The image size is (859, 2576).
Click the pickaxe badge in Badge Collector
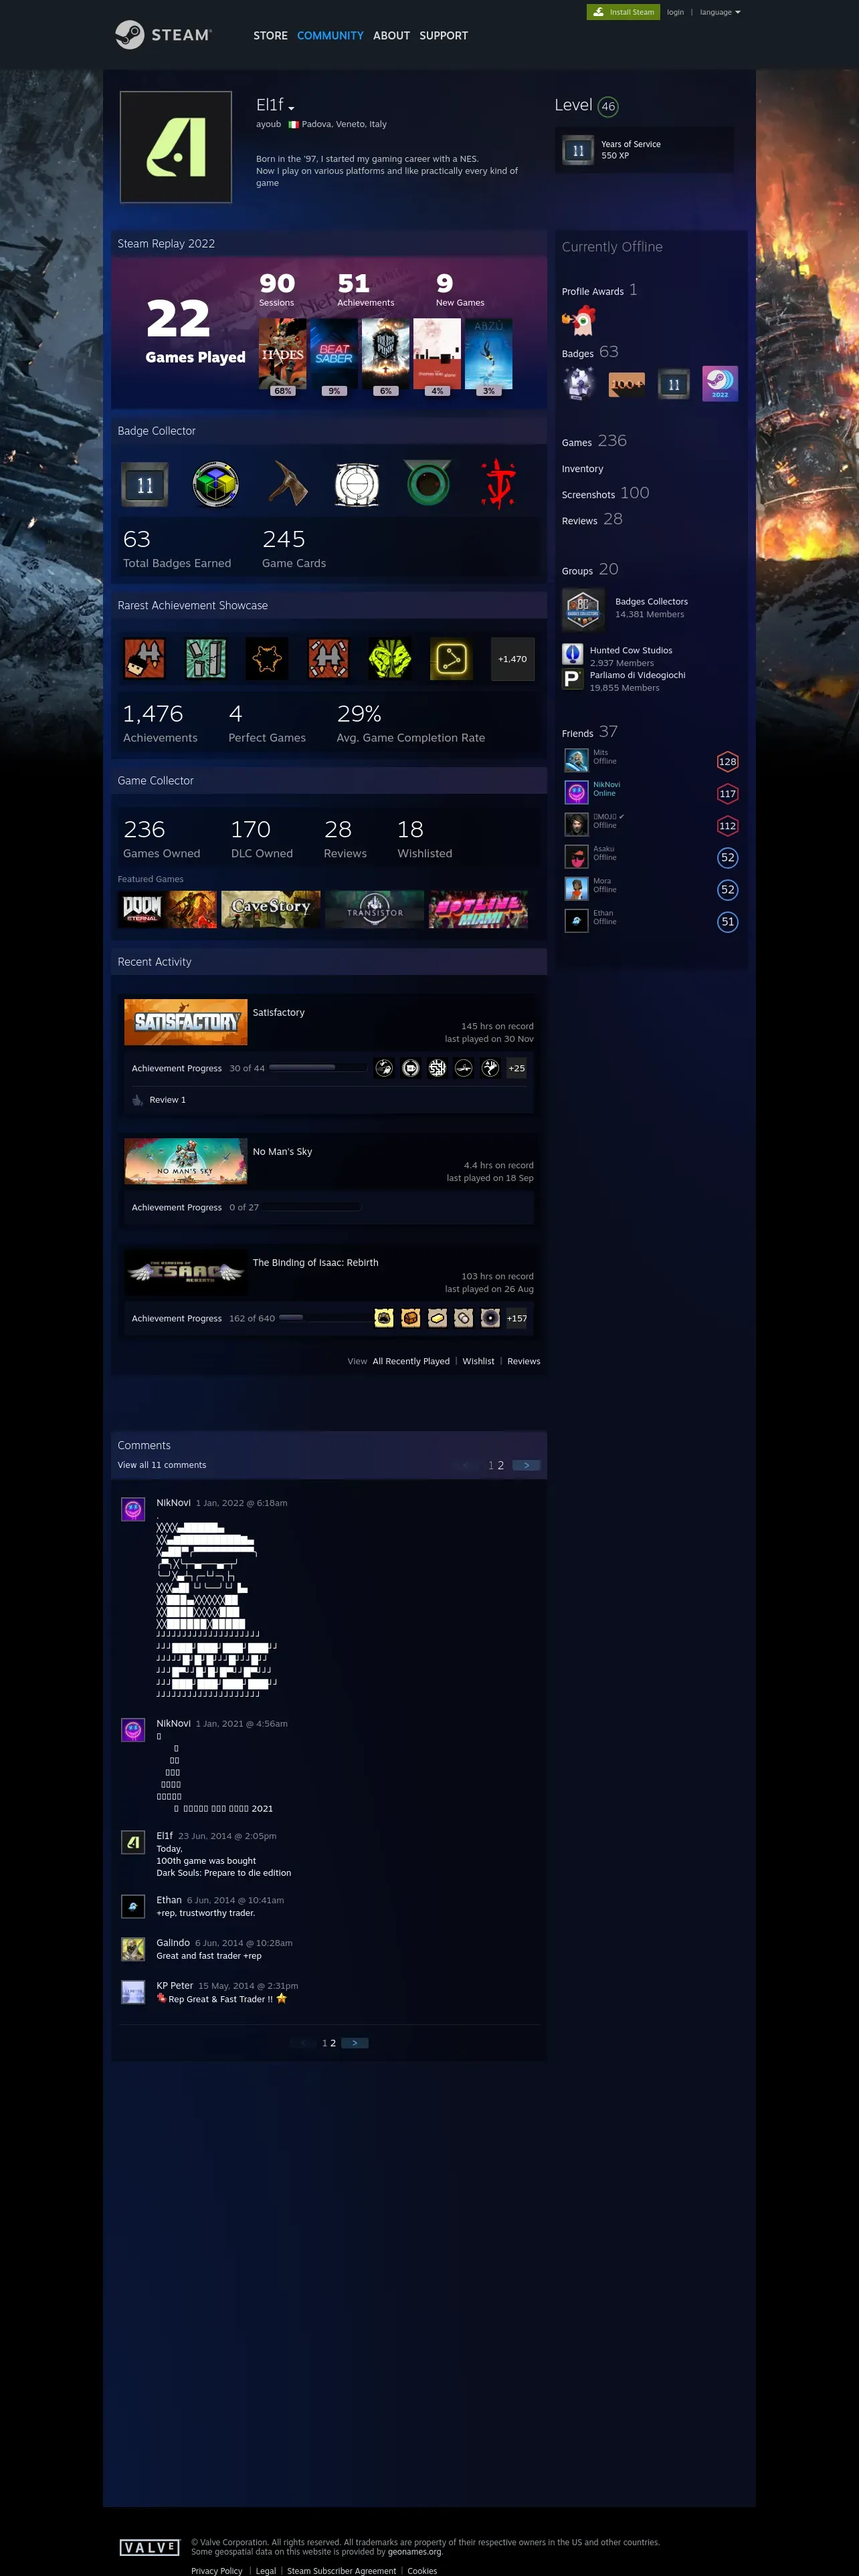(x=287, y=485)
